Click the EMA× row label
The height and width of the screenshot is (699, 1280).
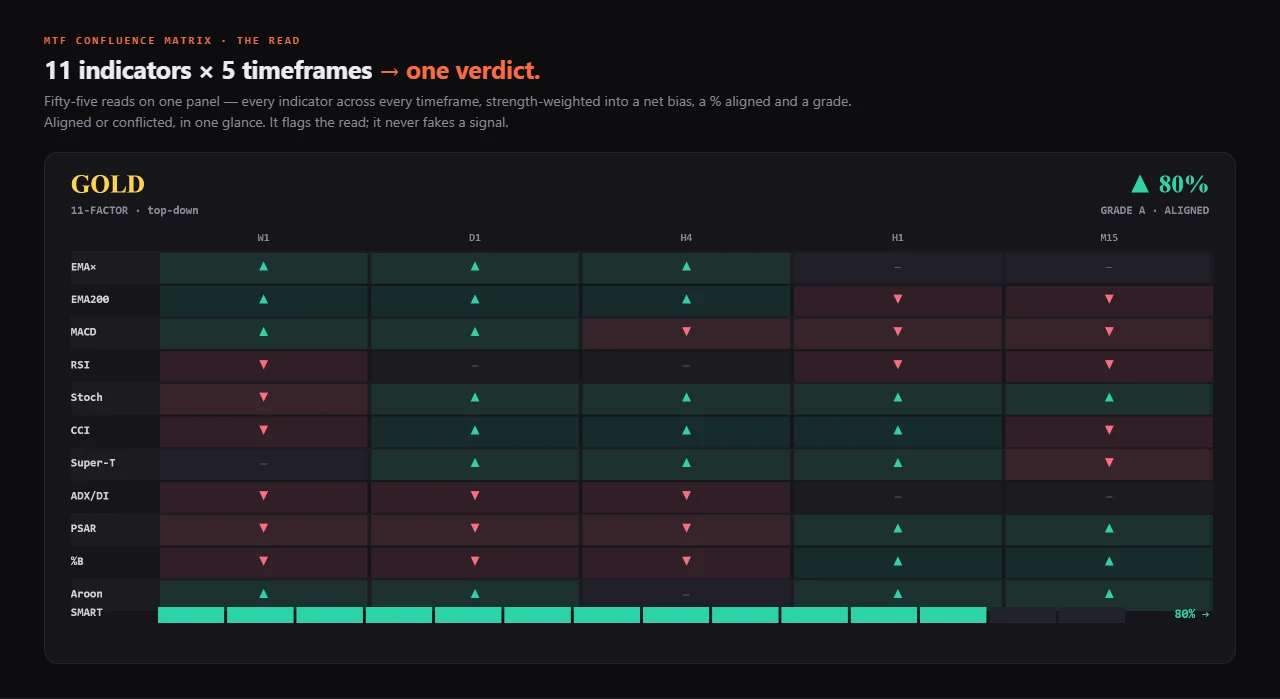tap(84, 267)
